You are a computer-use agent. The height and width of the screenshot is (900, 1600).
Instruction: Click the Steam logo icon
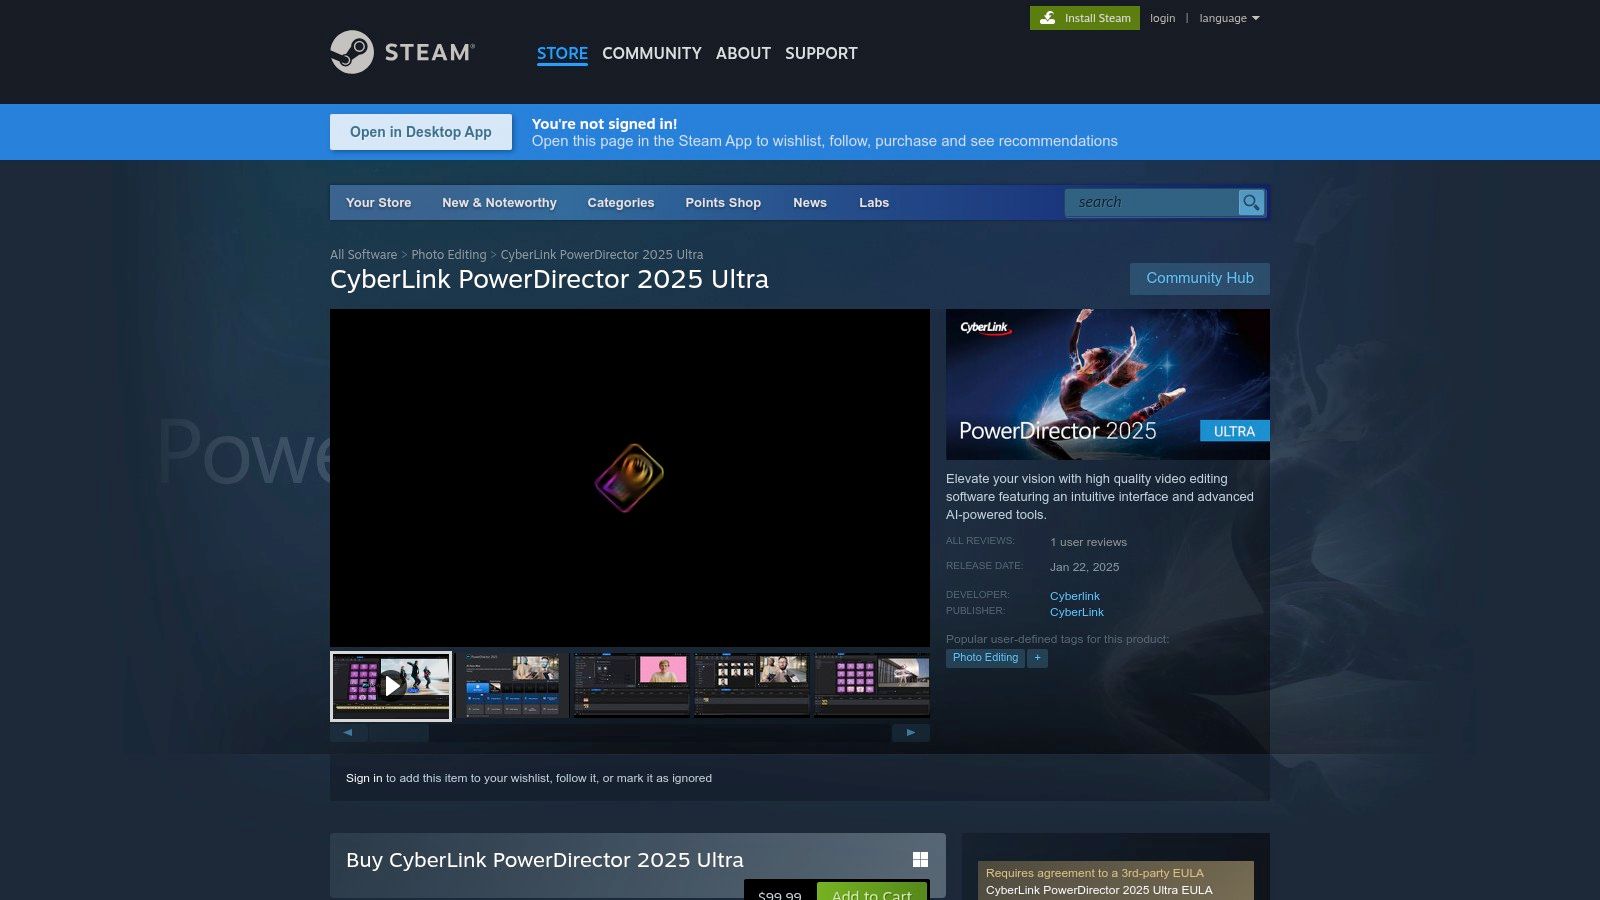352,52
